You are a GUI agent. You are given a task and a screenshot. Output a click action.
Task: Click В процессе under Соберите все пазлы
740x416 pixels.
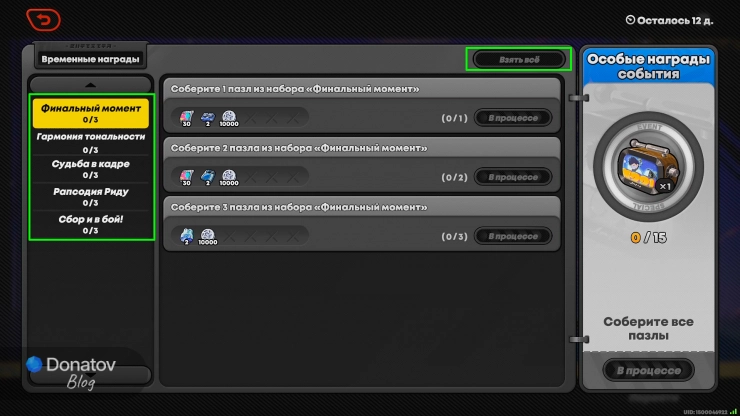[x=648, y=370]
